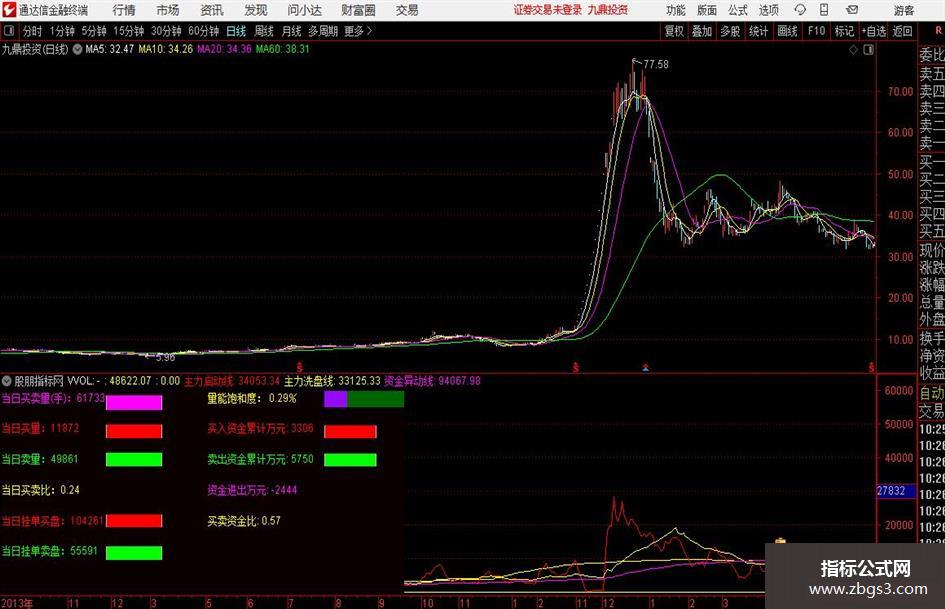Click the MA5: 32.47 indicator label

pos(109,49)
